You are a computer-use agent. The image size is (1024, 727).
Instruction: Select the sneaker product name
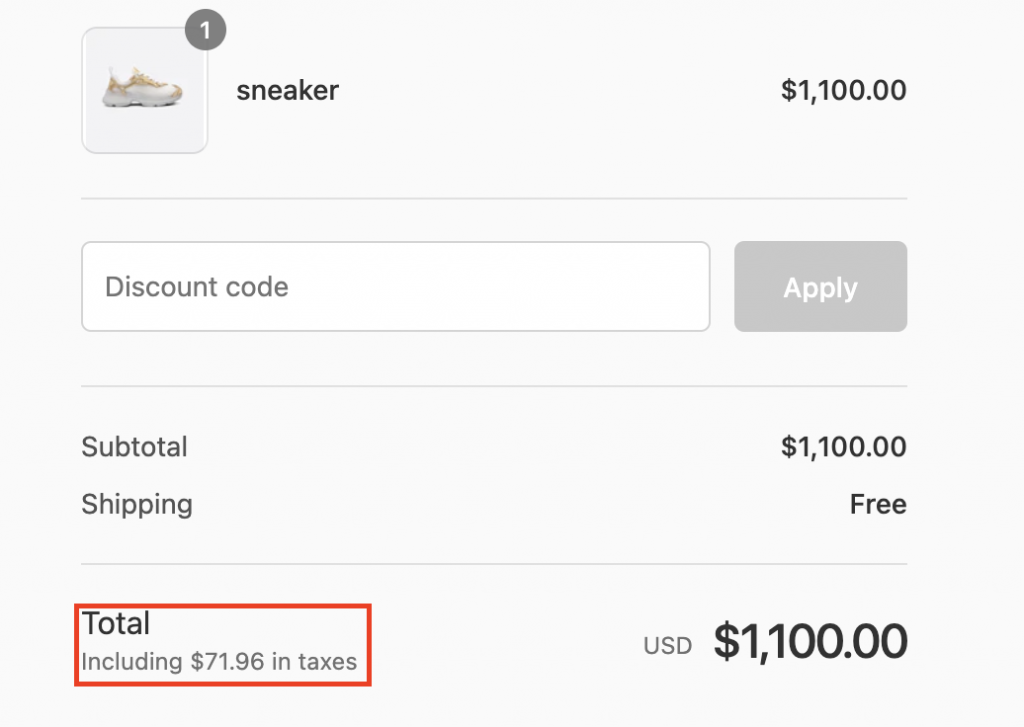click(x=287, y=91)
